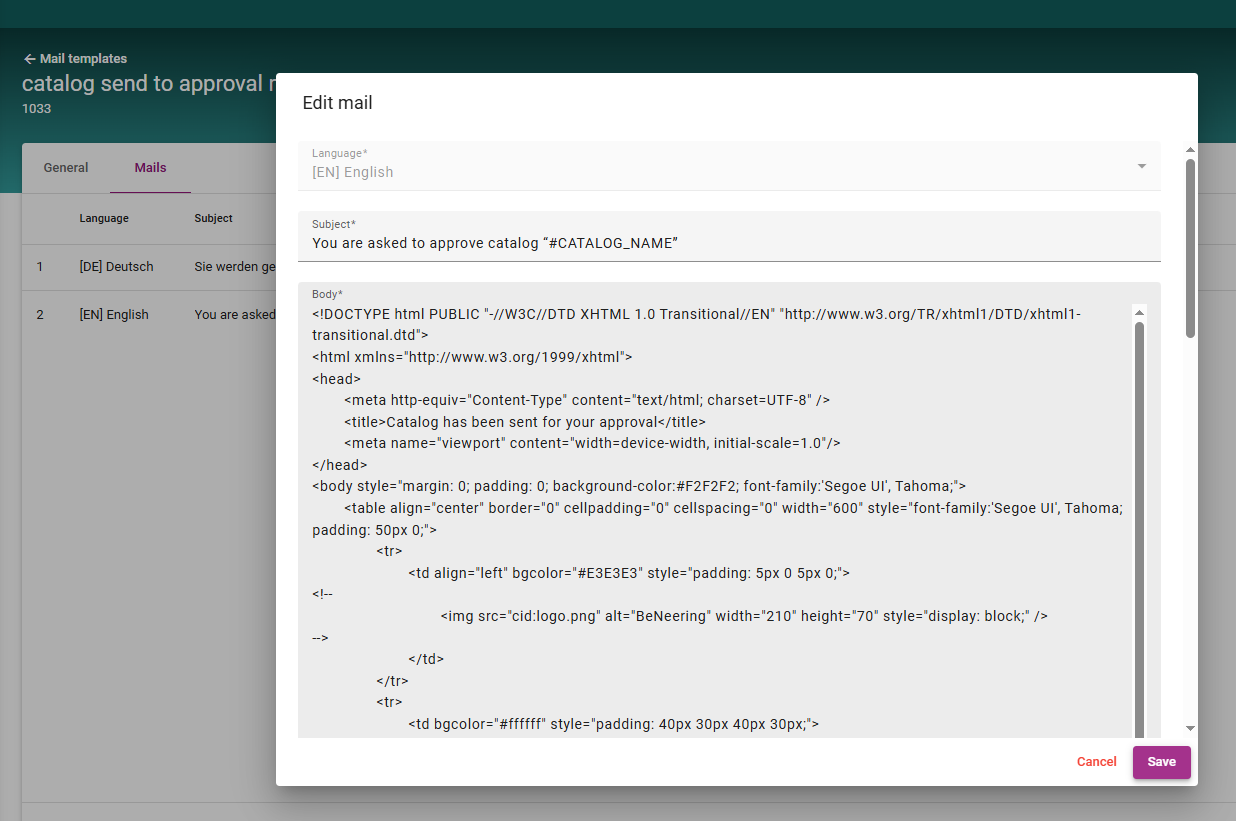Click the Subject column header
Image resolution: width=1236 pixels, height=821 pixels.
click(213, 218)
